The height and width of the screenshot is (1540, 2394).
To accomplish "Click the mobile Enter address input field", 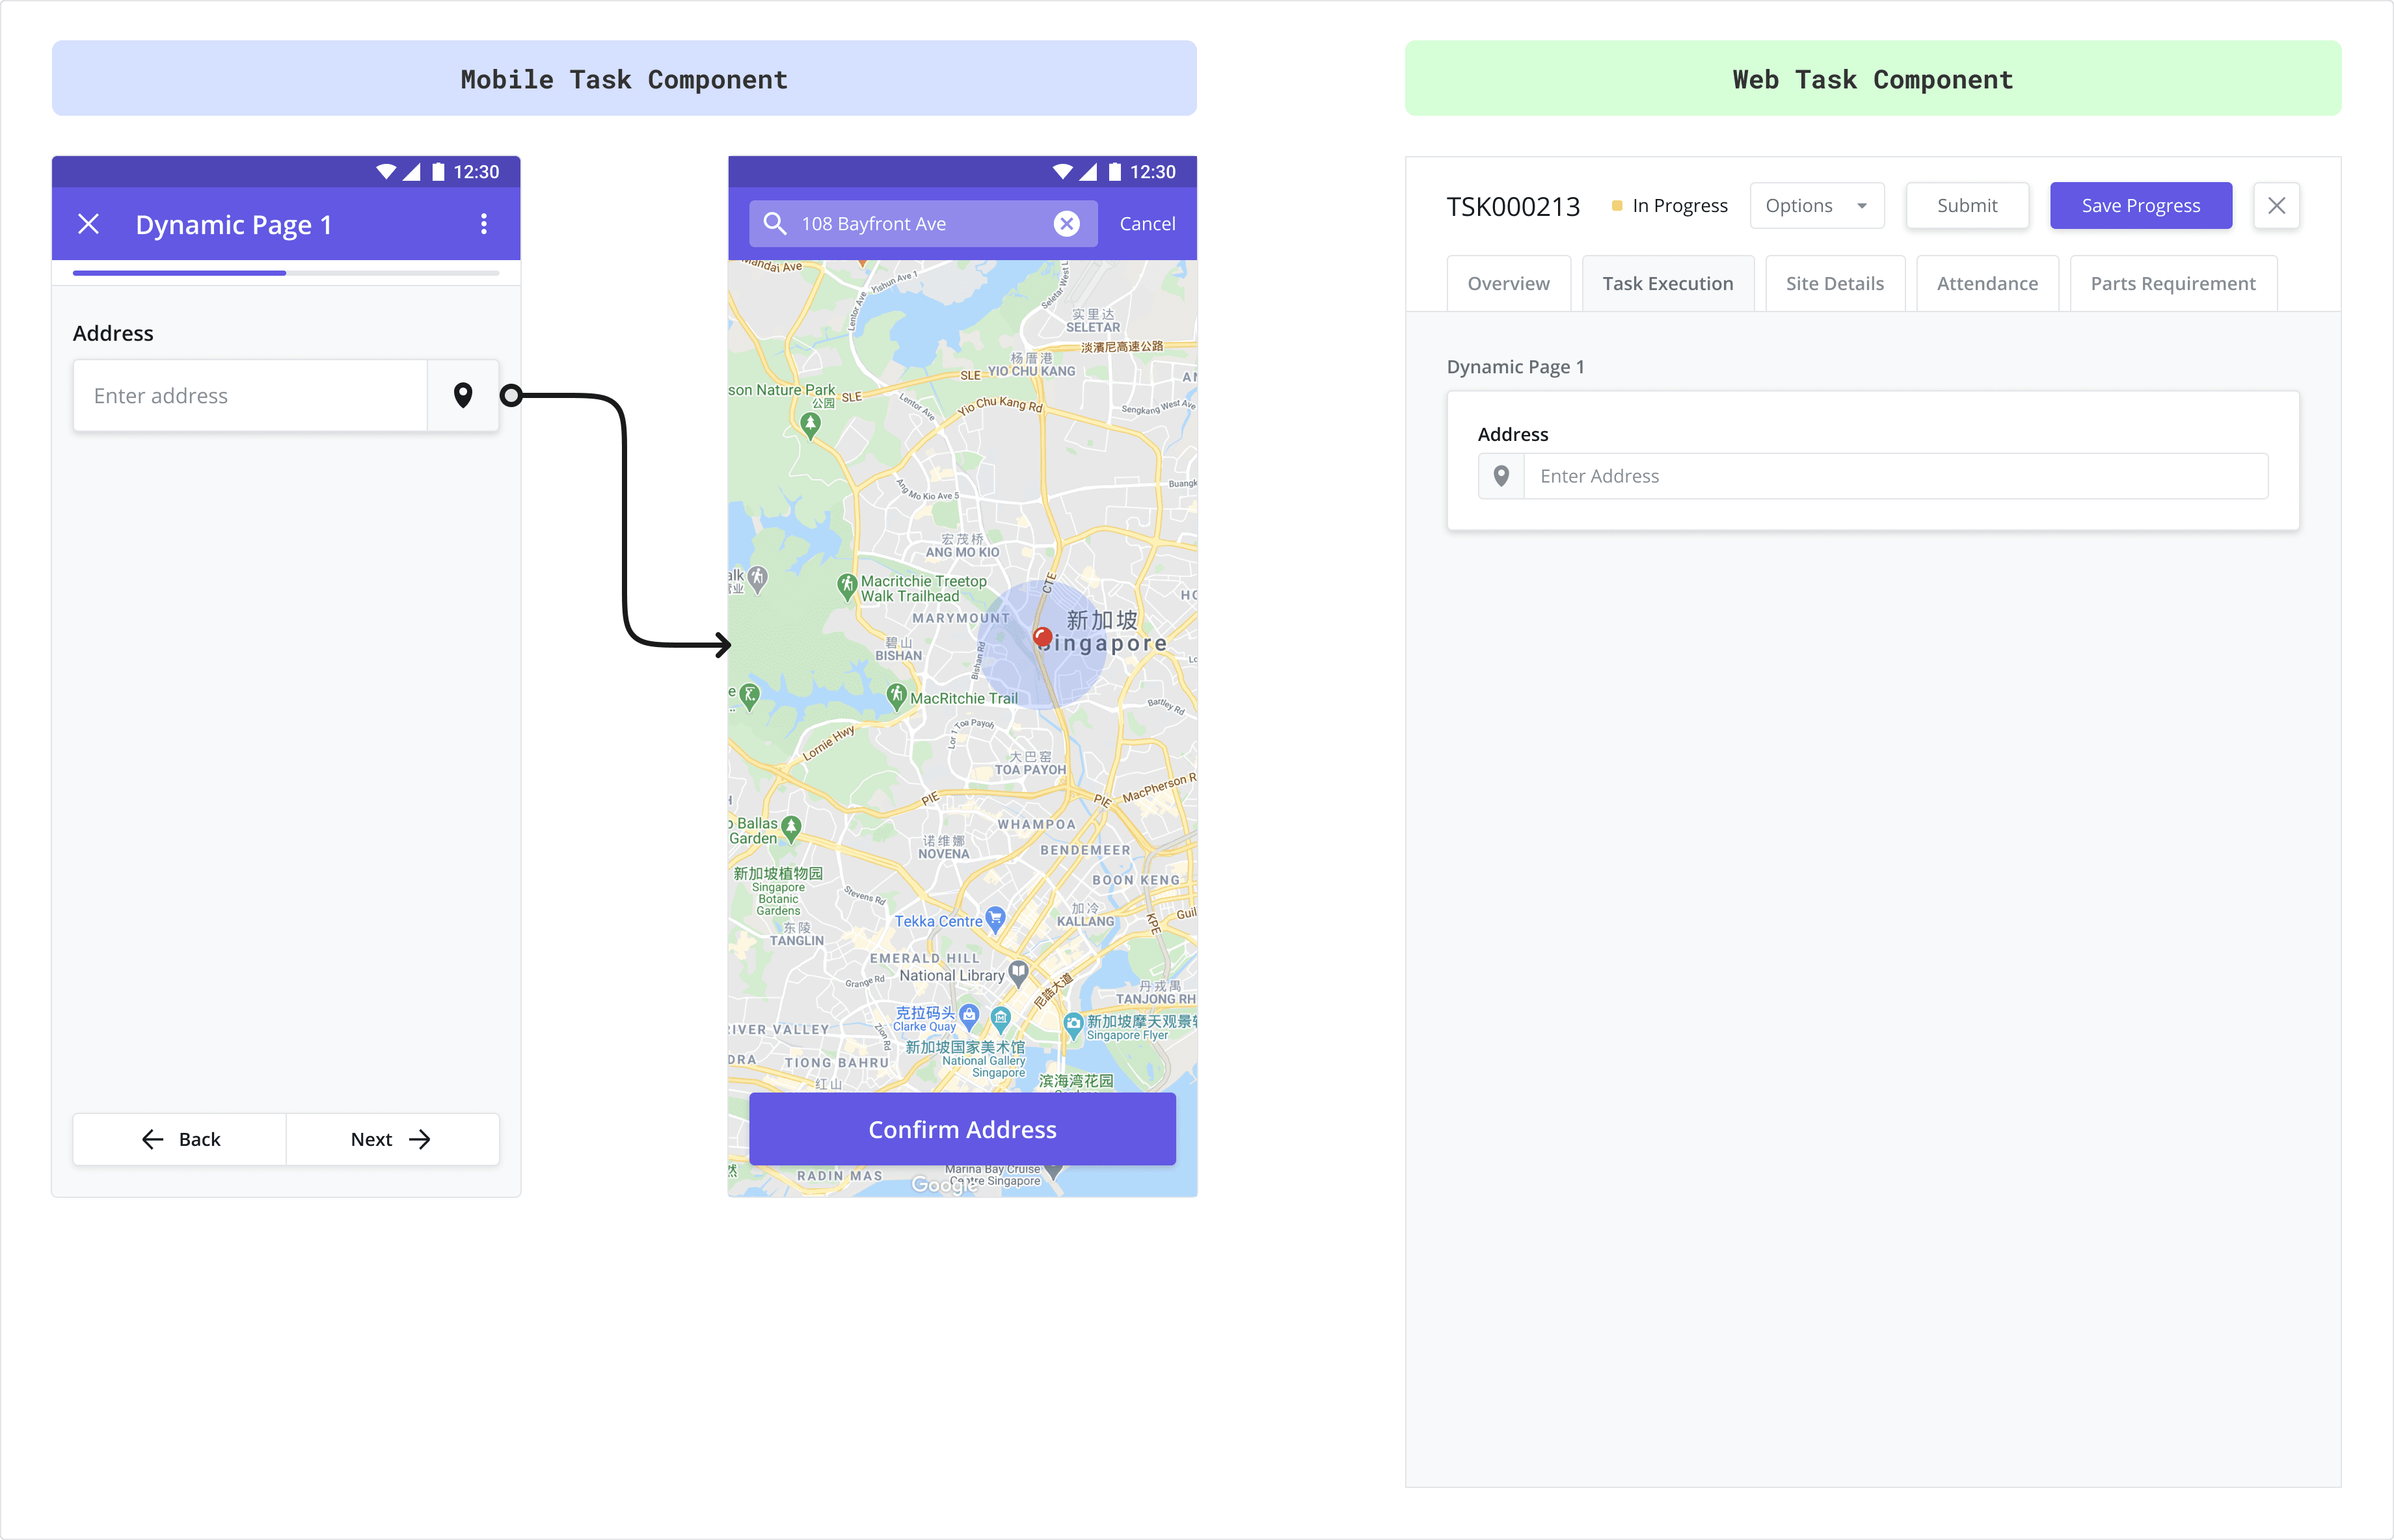I will (250, 395).
